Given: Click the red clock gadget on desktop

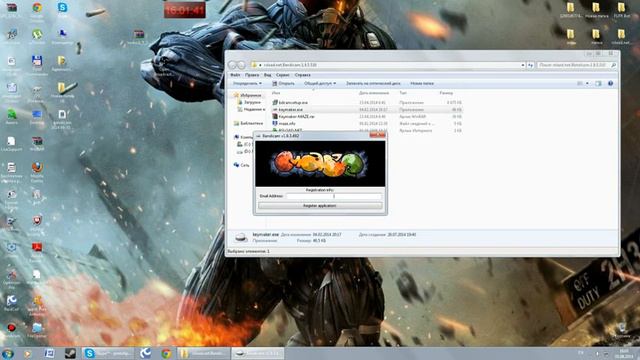Looking at the screenshot, I should tap(184, 10).
